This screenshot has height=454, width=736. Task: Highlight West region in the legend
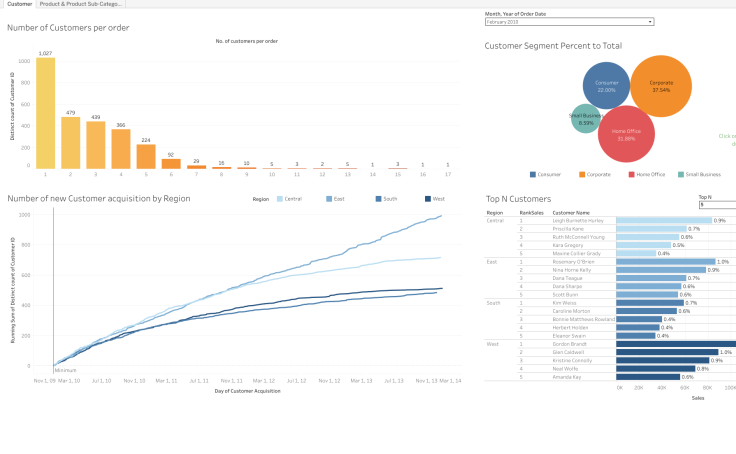[427, 199]
